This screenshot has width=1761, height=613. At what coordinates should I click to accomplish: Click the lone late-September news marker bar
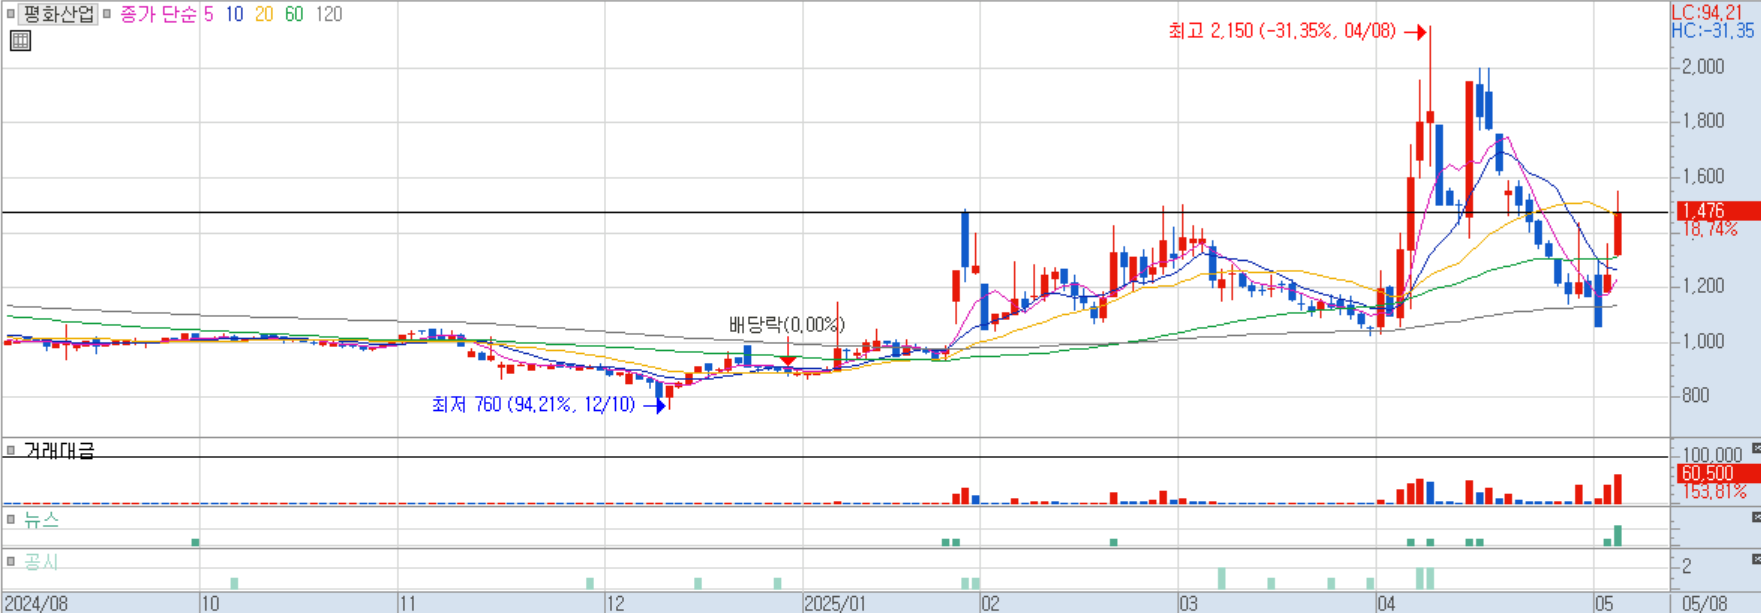pyautogui.click(x=196, y=542)
